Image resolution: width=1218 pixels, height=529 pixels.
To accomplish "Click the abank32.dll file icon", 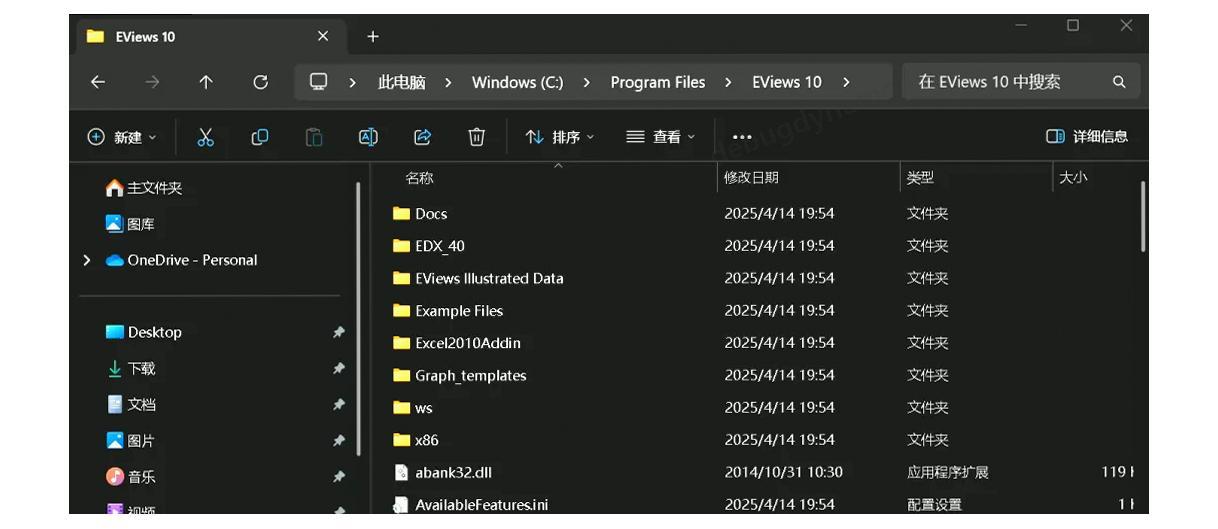I will point(401,472).
